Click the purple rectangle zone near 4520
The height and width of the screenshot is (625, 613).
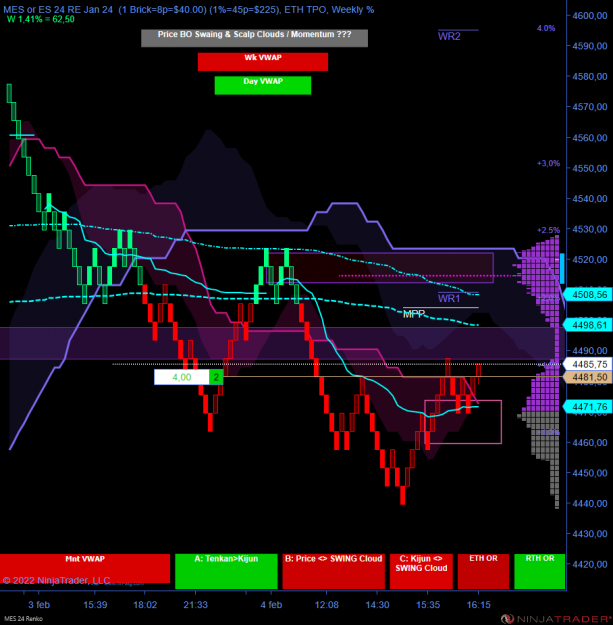point(380,268)
